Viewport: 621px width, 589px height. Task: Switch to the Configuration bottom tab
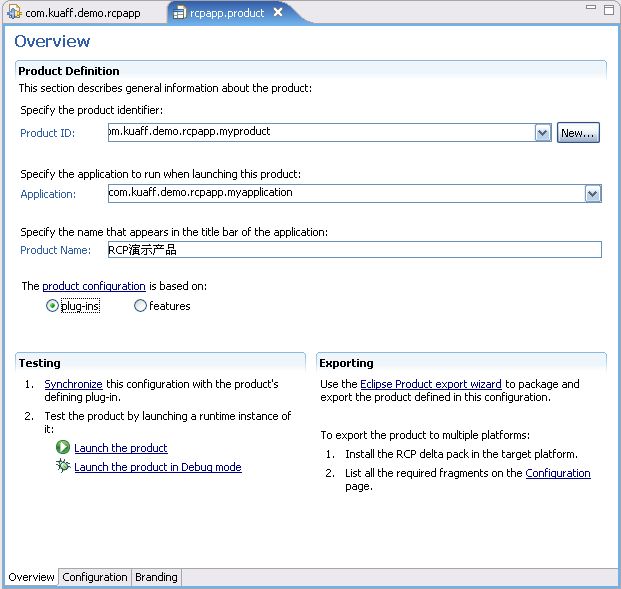95,577
